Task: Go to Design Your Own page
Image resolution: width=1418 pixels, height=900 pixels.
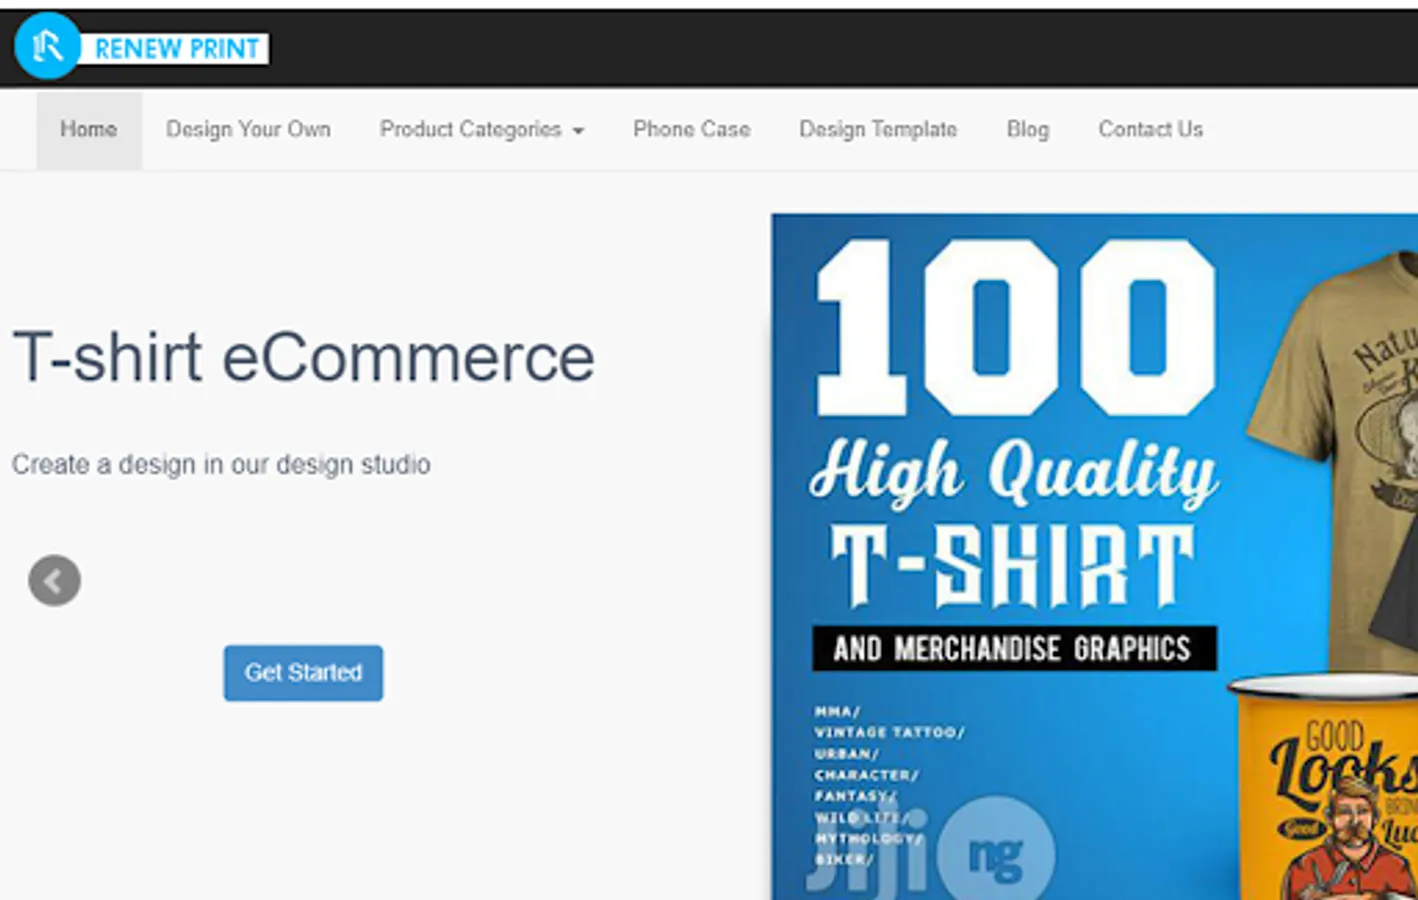Action: coord(248,130)
